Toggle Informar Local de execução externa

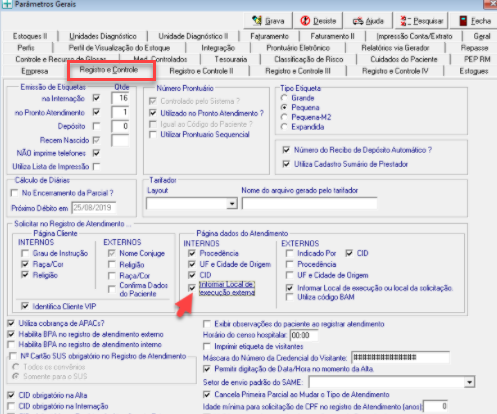pyautogui.click(x=192, y=288)
